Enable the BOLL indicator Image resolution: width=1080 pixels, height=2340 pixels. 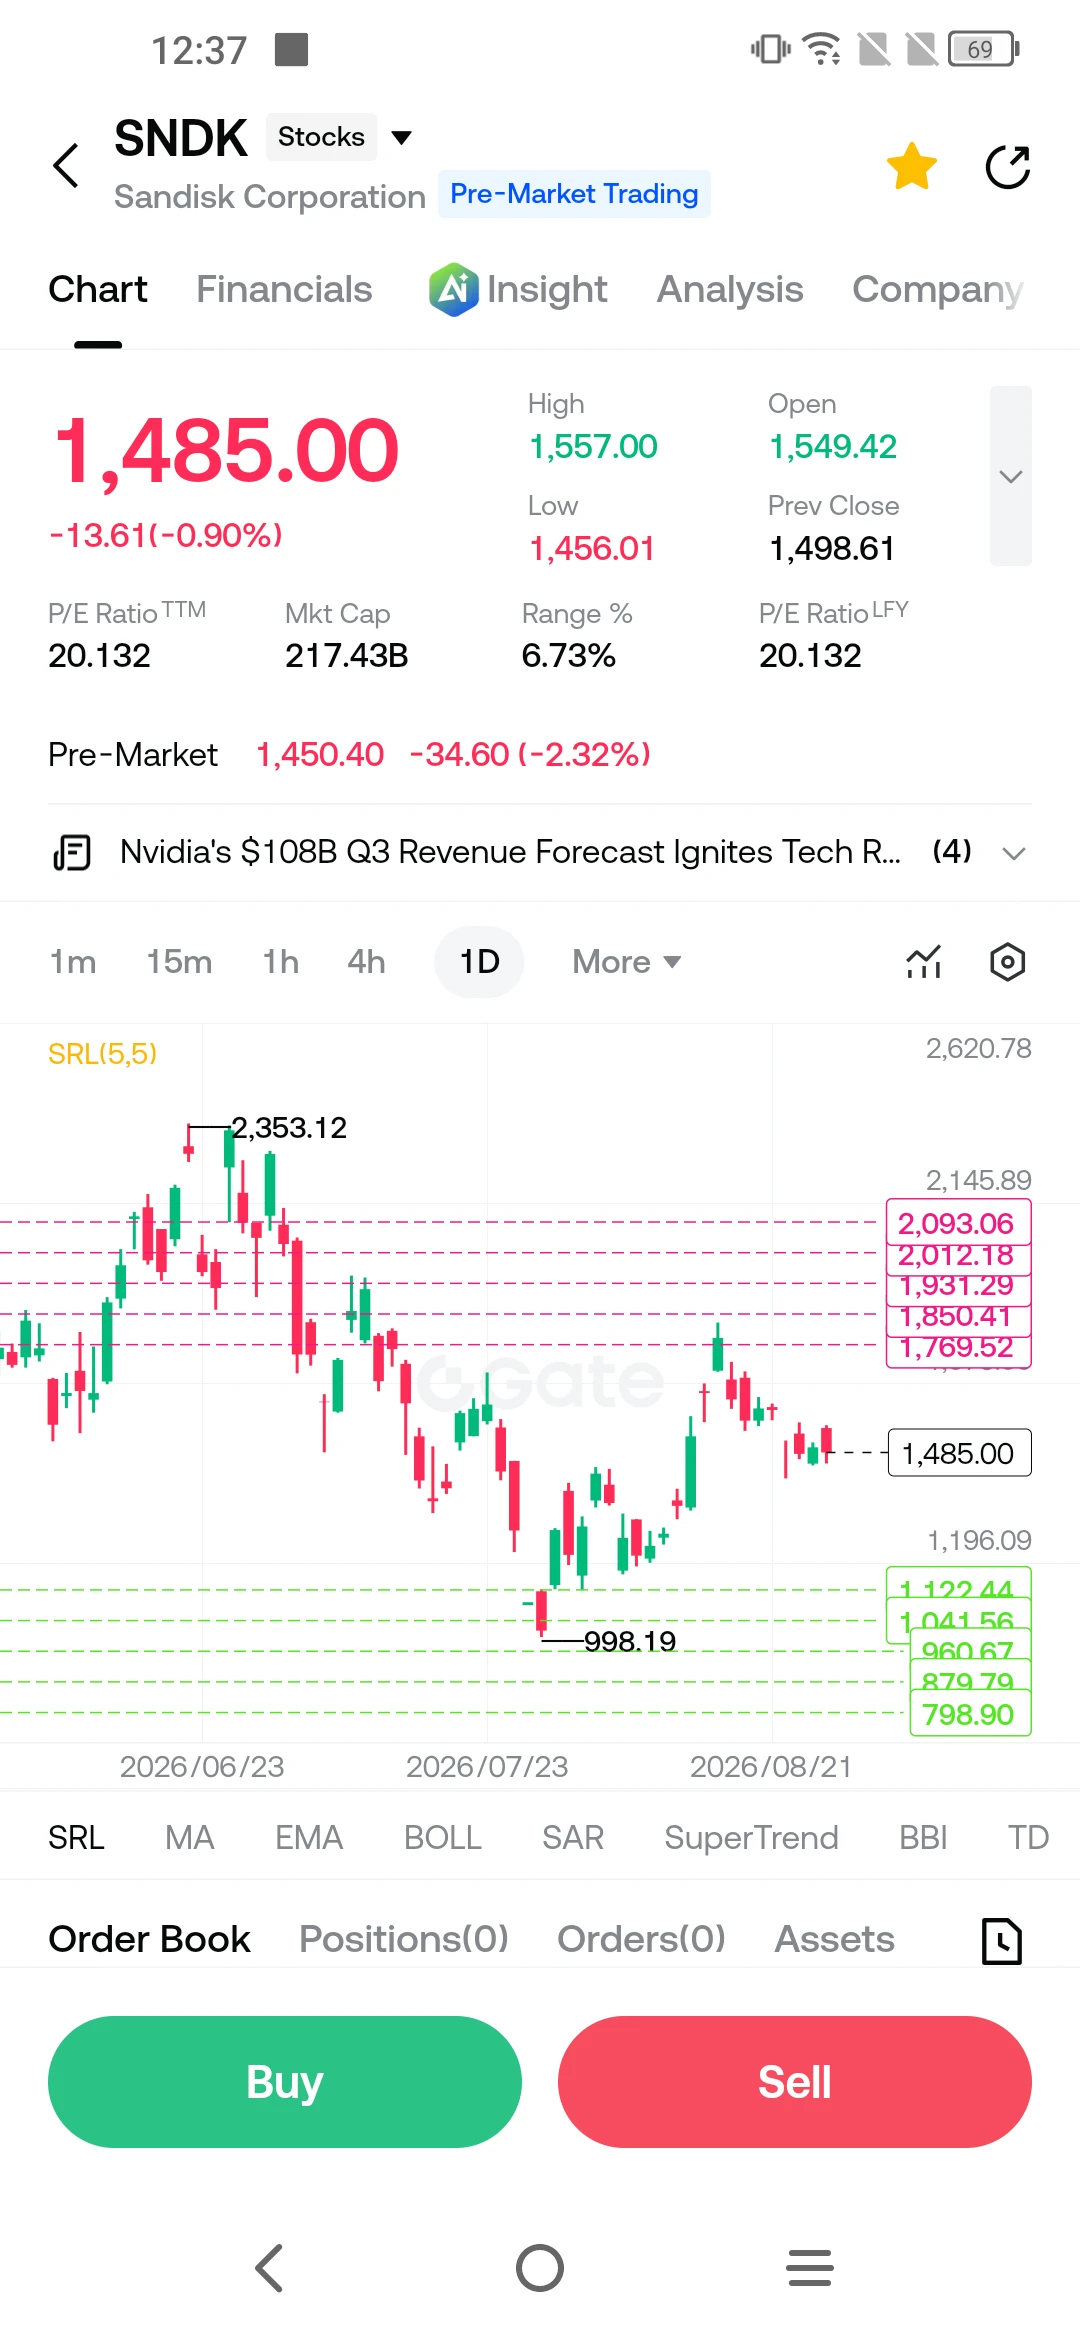pos(443,1838)
